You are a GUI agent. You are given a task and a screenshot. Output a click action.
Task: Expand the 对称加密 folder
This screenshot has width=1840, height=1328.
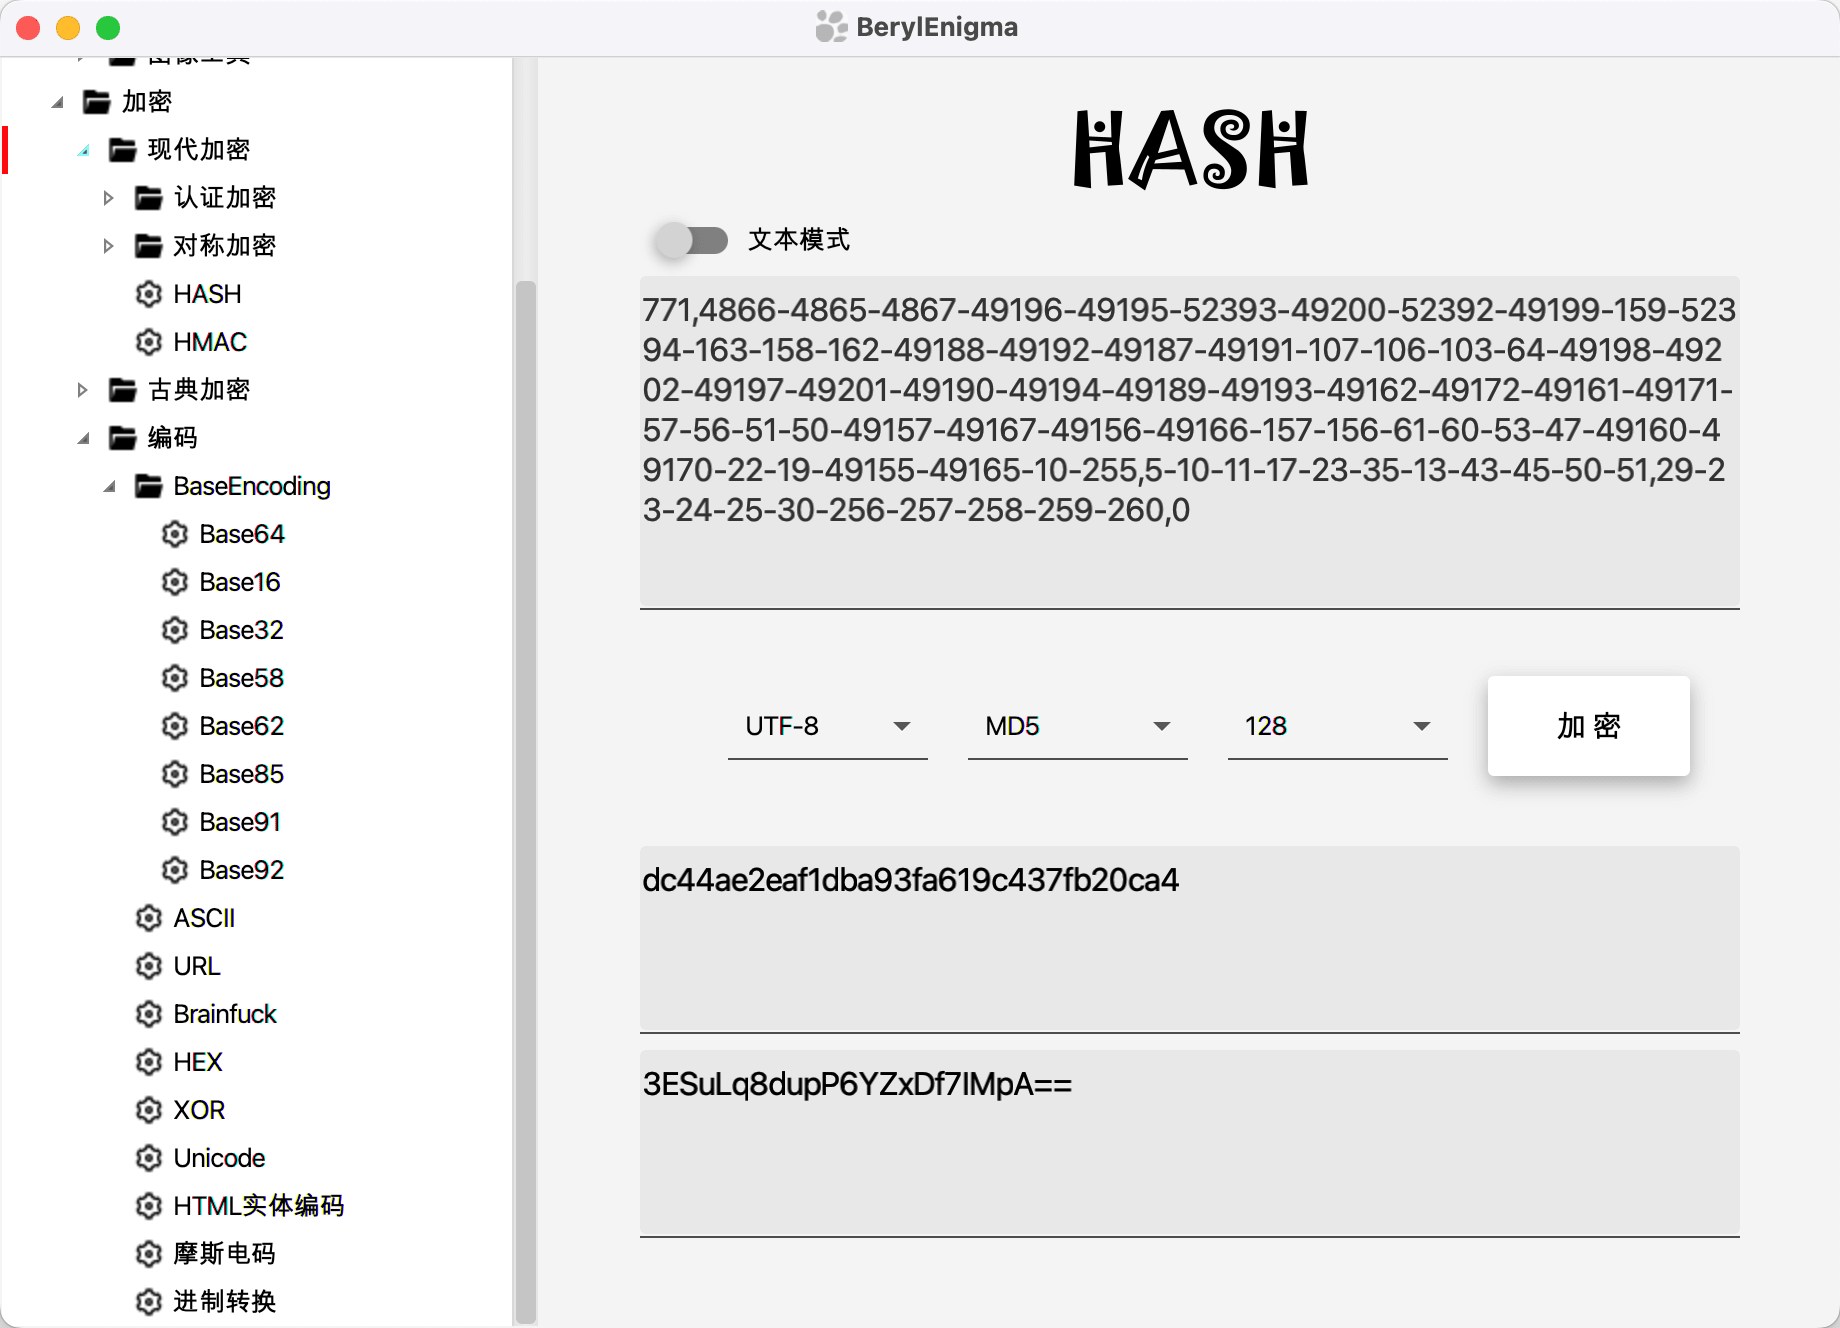(108, 246)
